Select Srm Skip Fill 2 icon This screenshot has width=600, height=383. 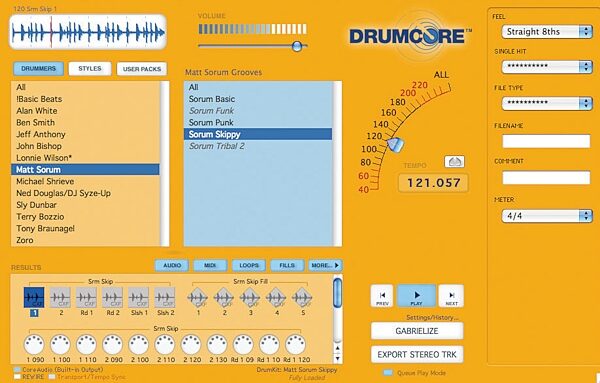coord(224,297)
